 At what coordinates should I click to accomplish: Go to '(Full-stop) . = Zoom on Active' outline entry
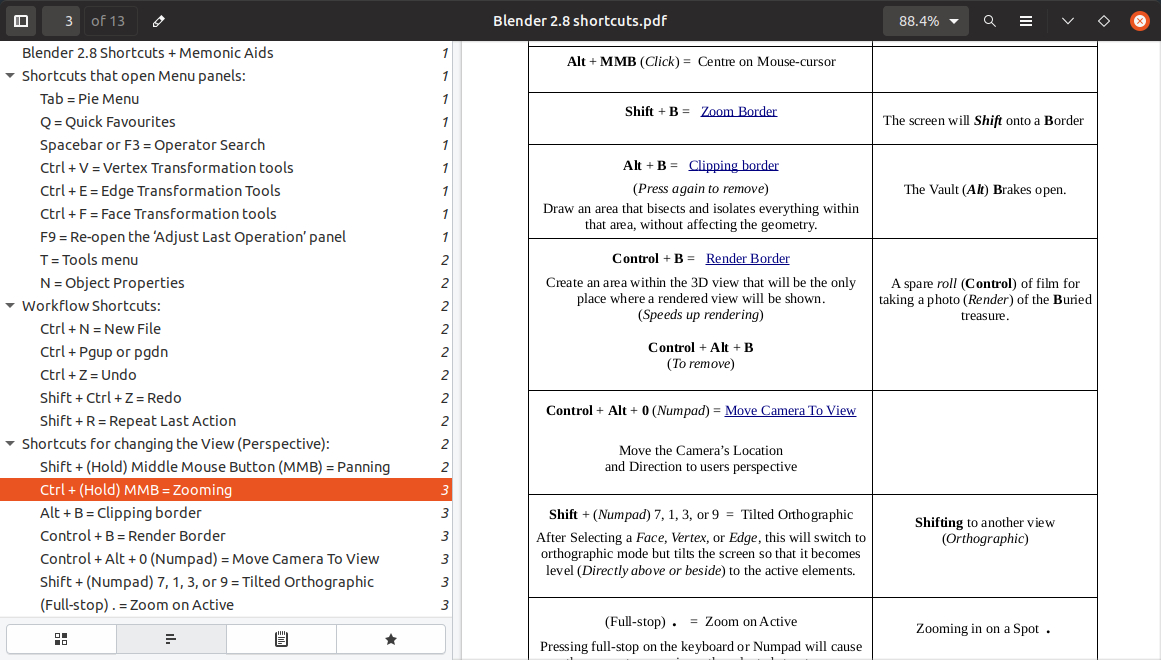point(226,604)
